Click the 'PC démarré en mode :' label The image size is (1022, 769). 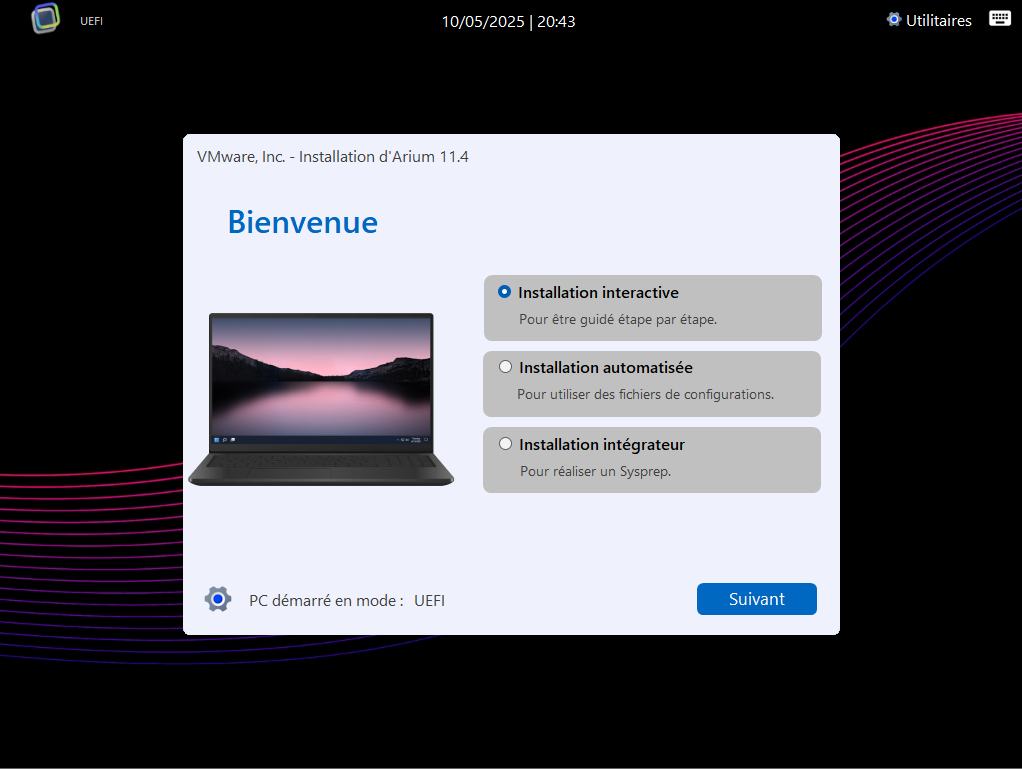coord(326,600)
